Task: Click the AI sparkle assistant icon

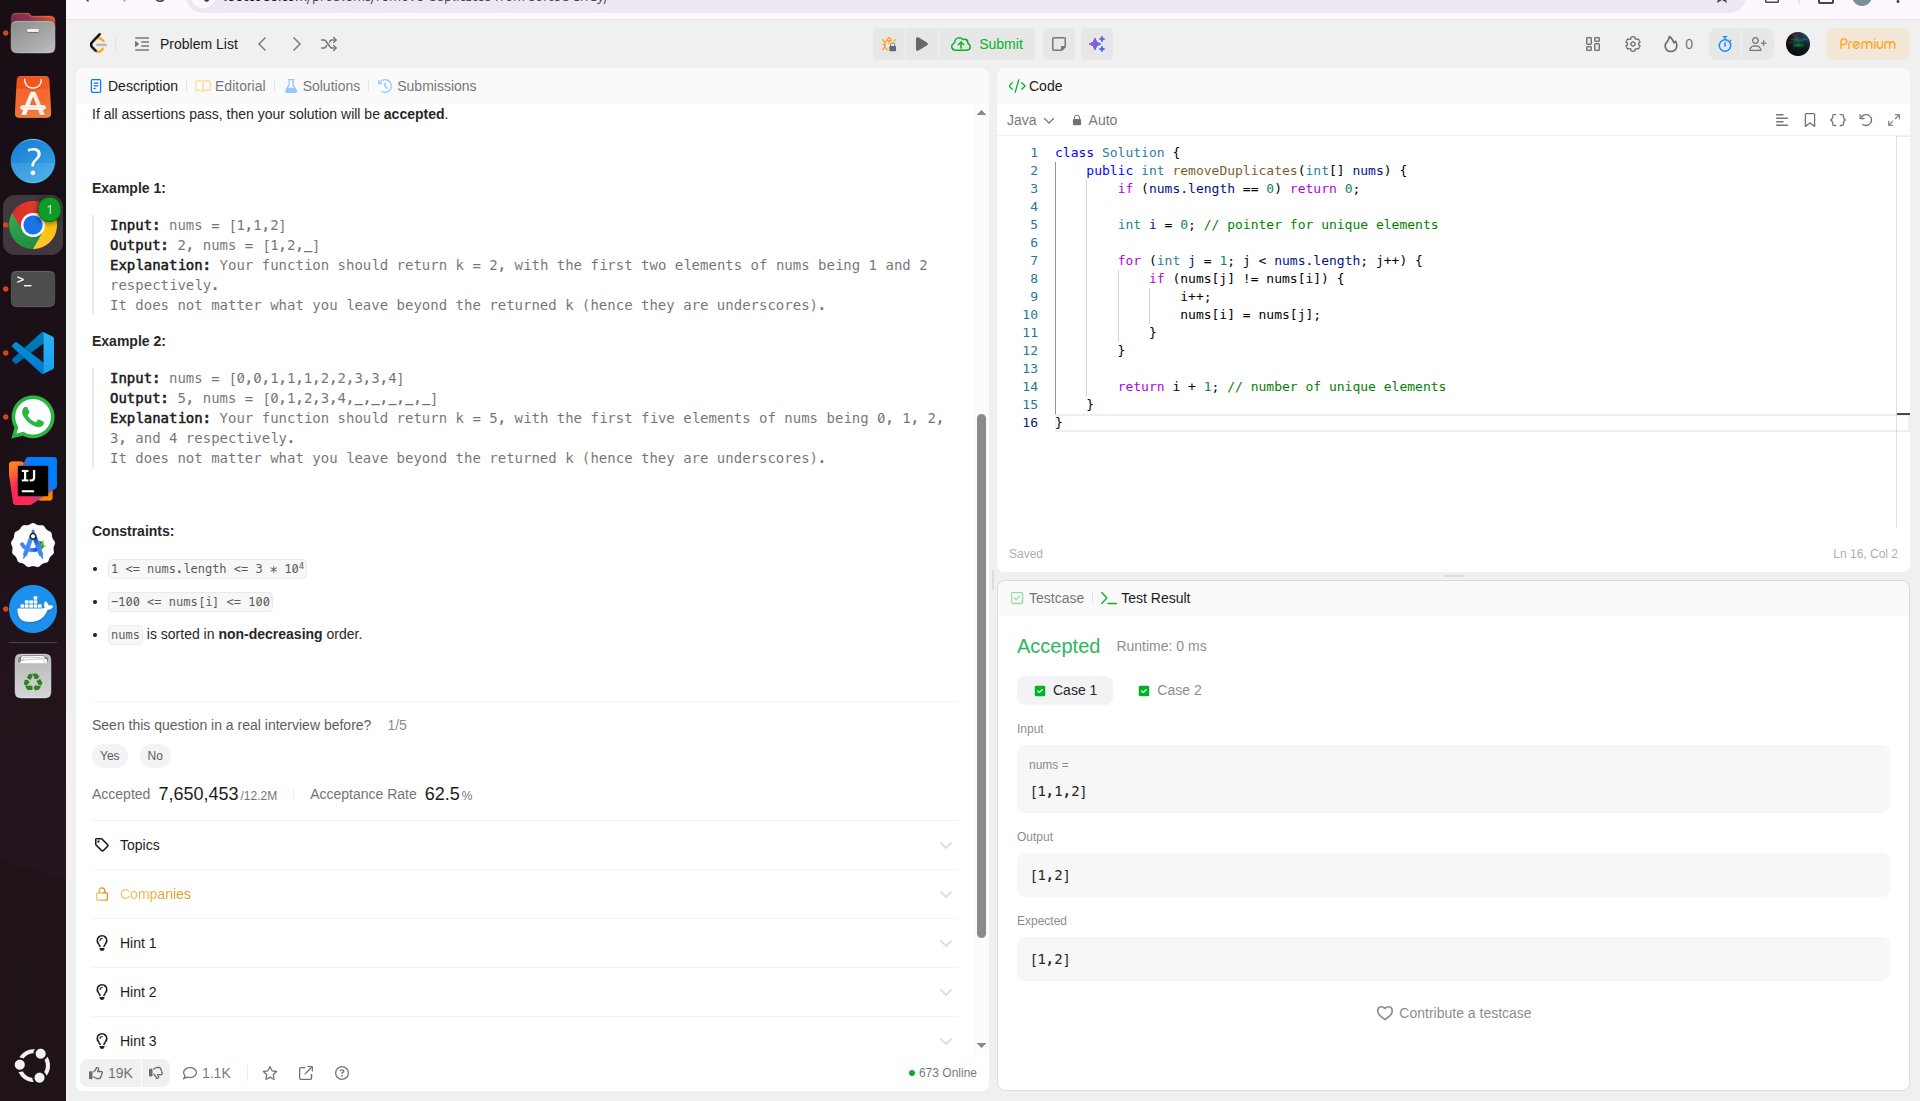Action: pos(1097,44)
